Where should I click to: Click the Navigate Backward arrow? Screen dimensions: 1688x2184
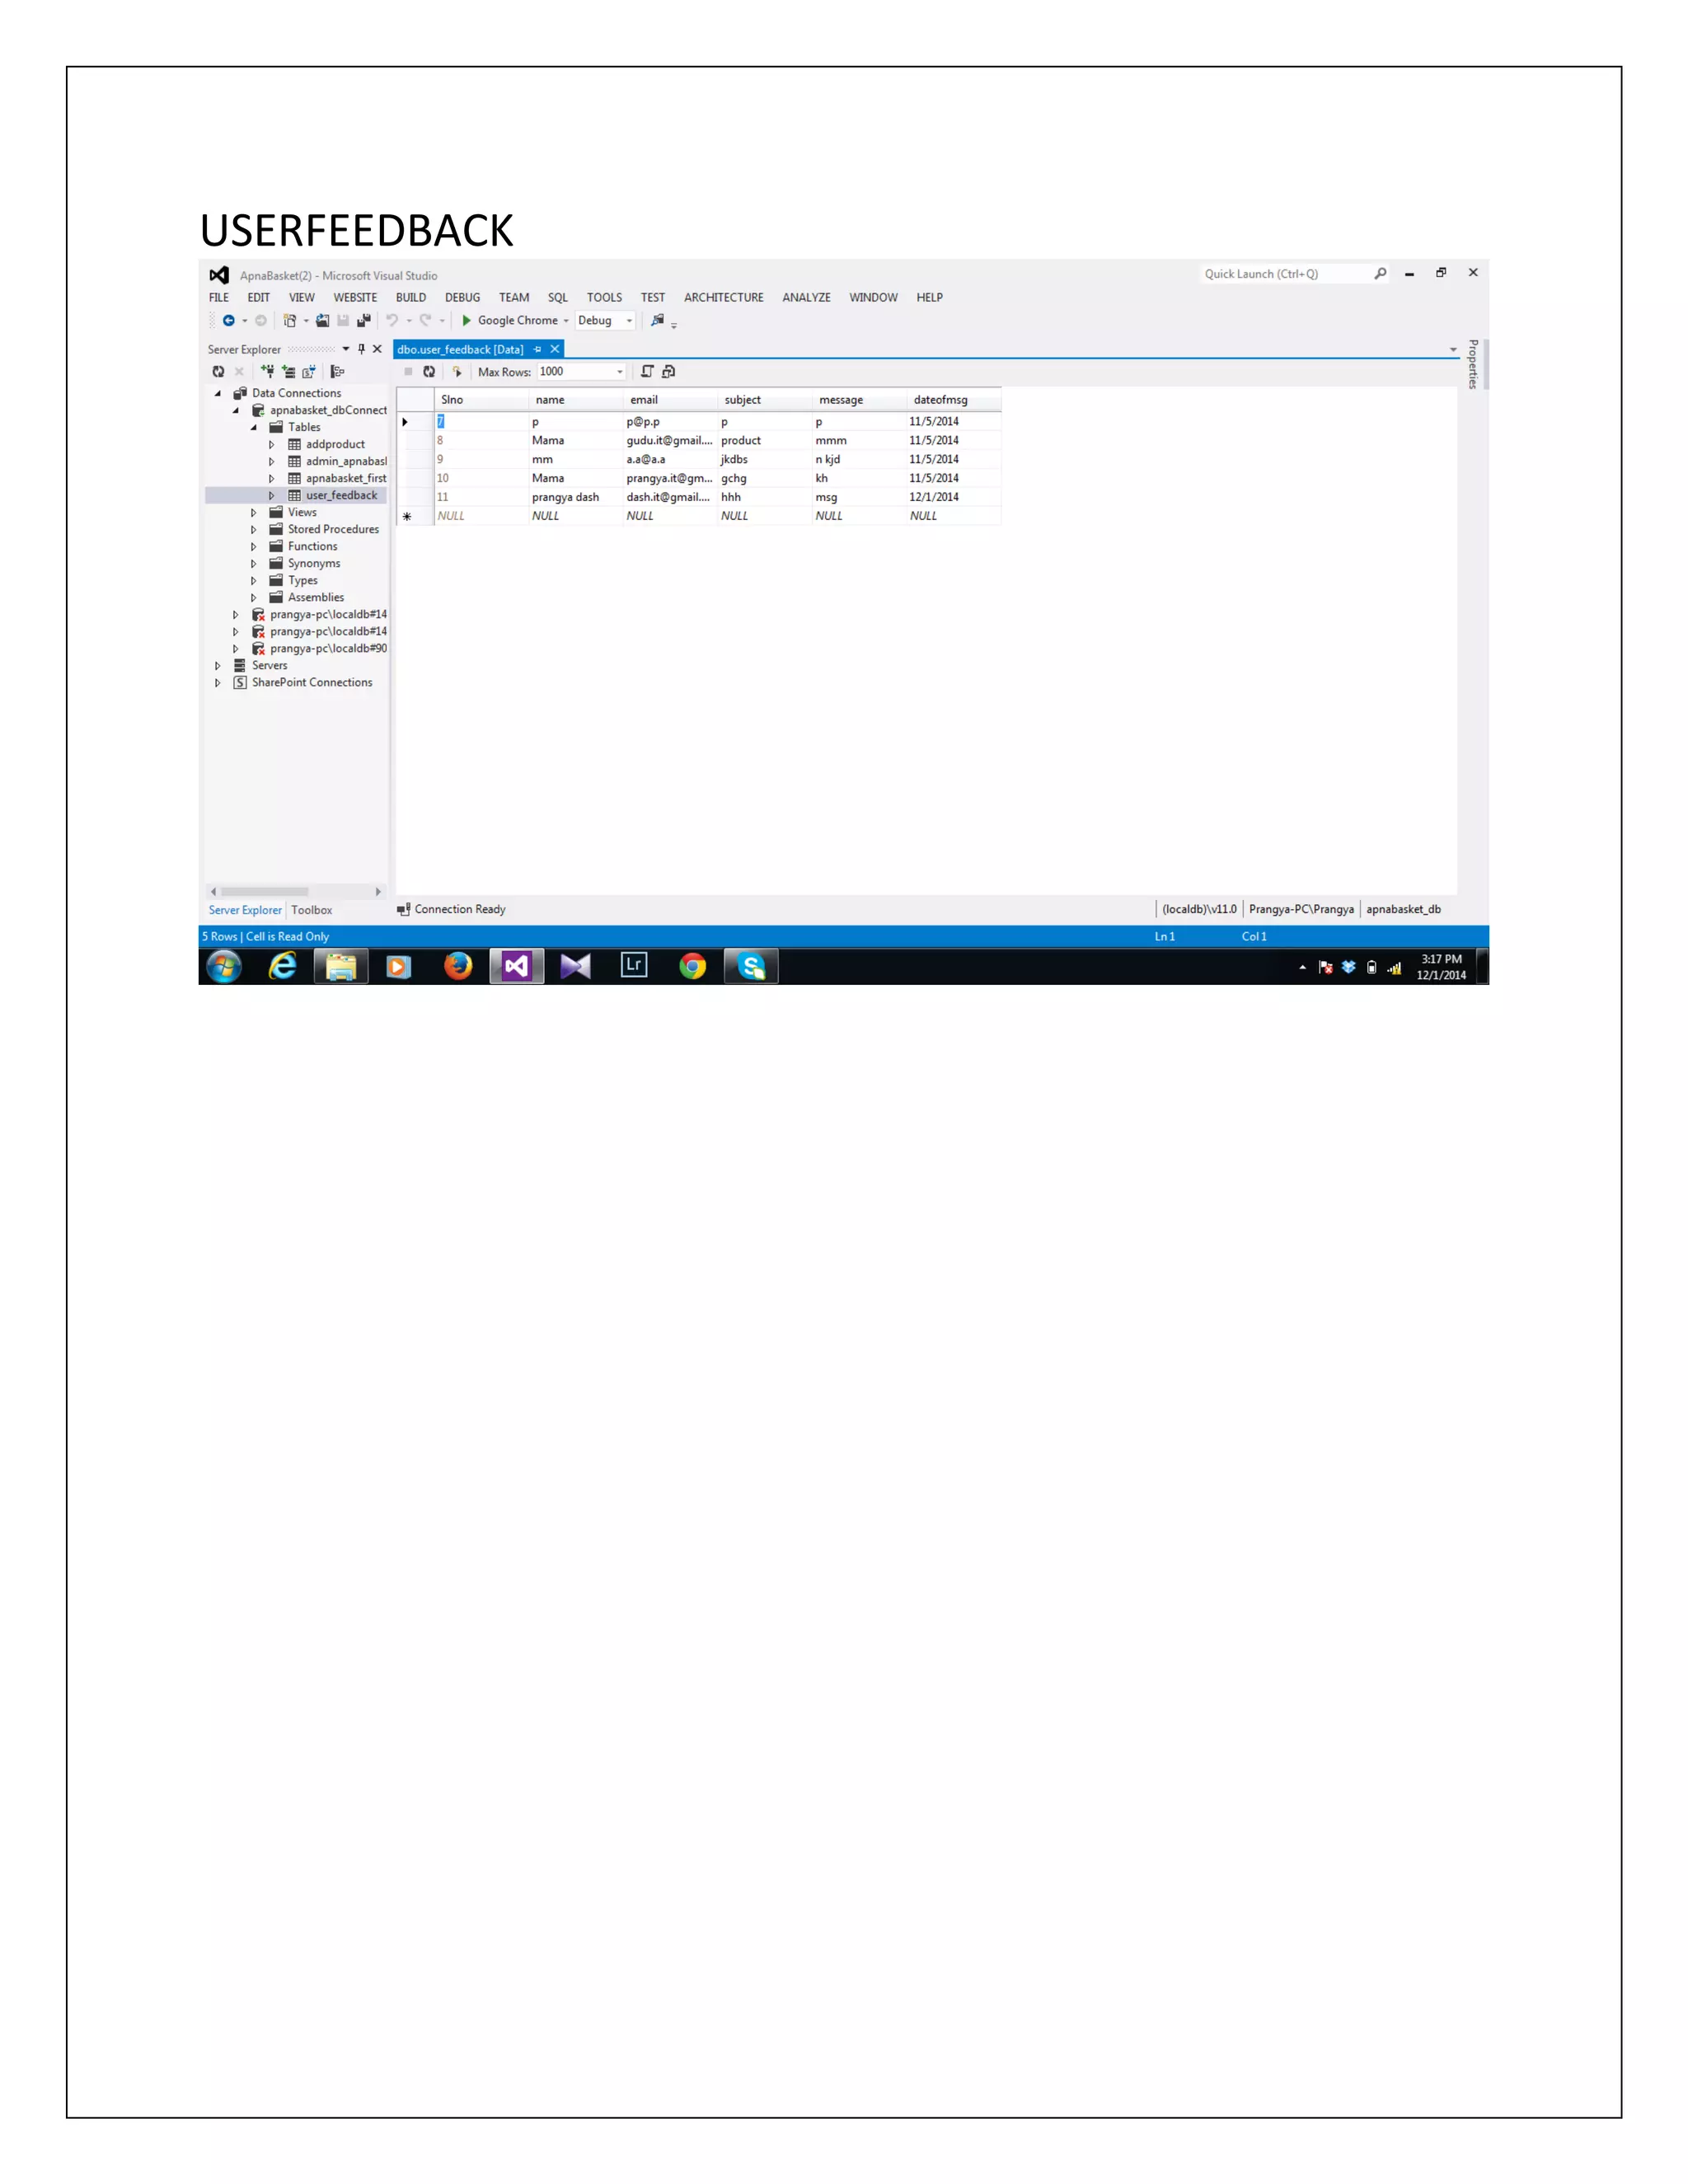coord(228,321)
